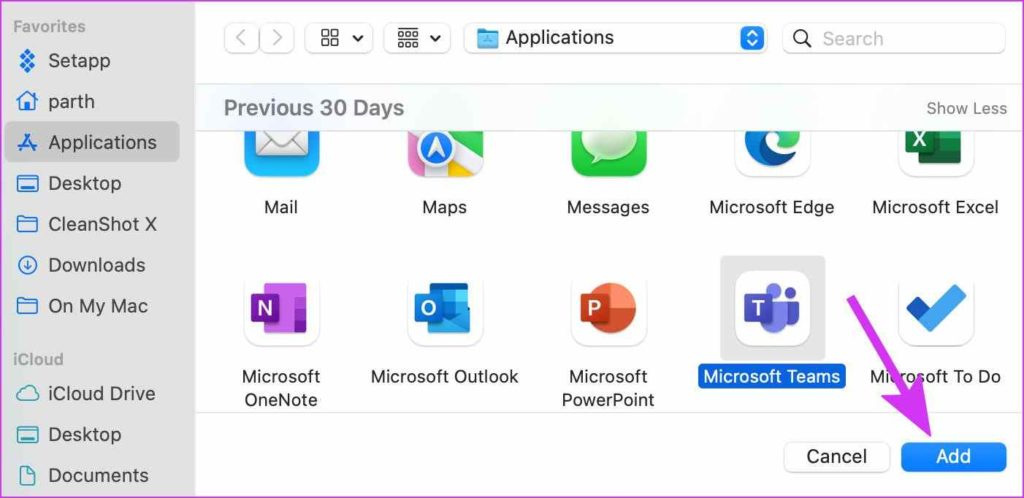The image size is (1024, 498).
Task: Select the Microsoft PowerPoint app icon
Action: (x=609, y=308)
